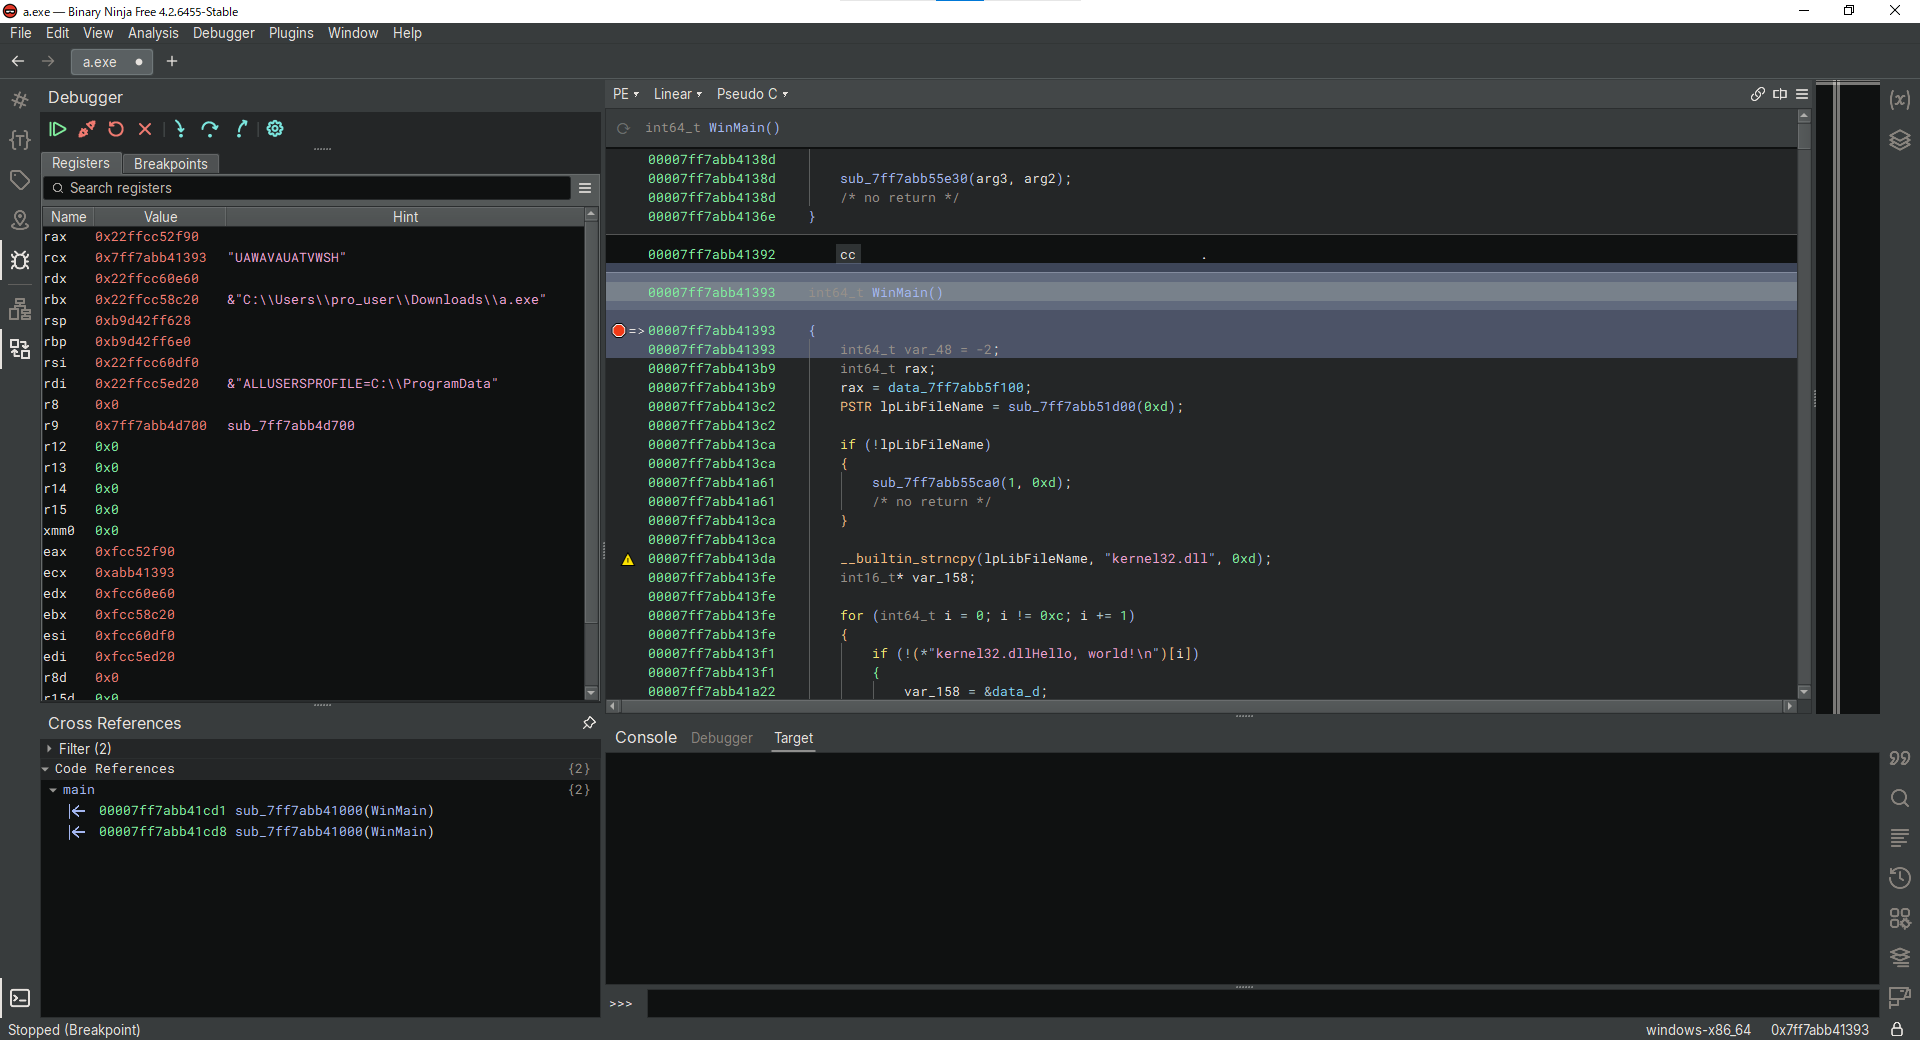Click the Step Return icon

[241, 129]
